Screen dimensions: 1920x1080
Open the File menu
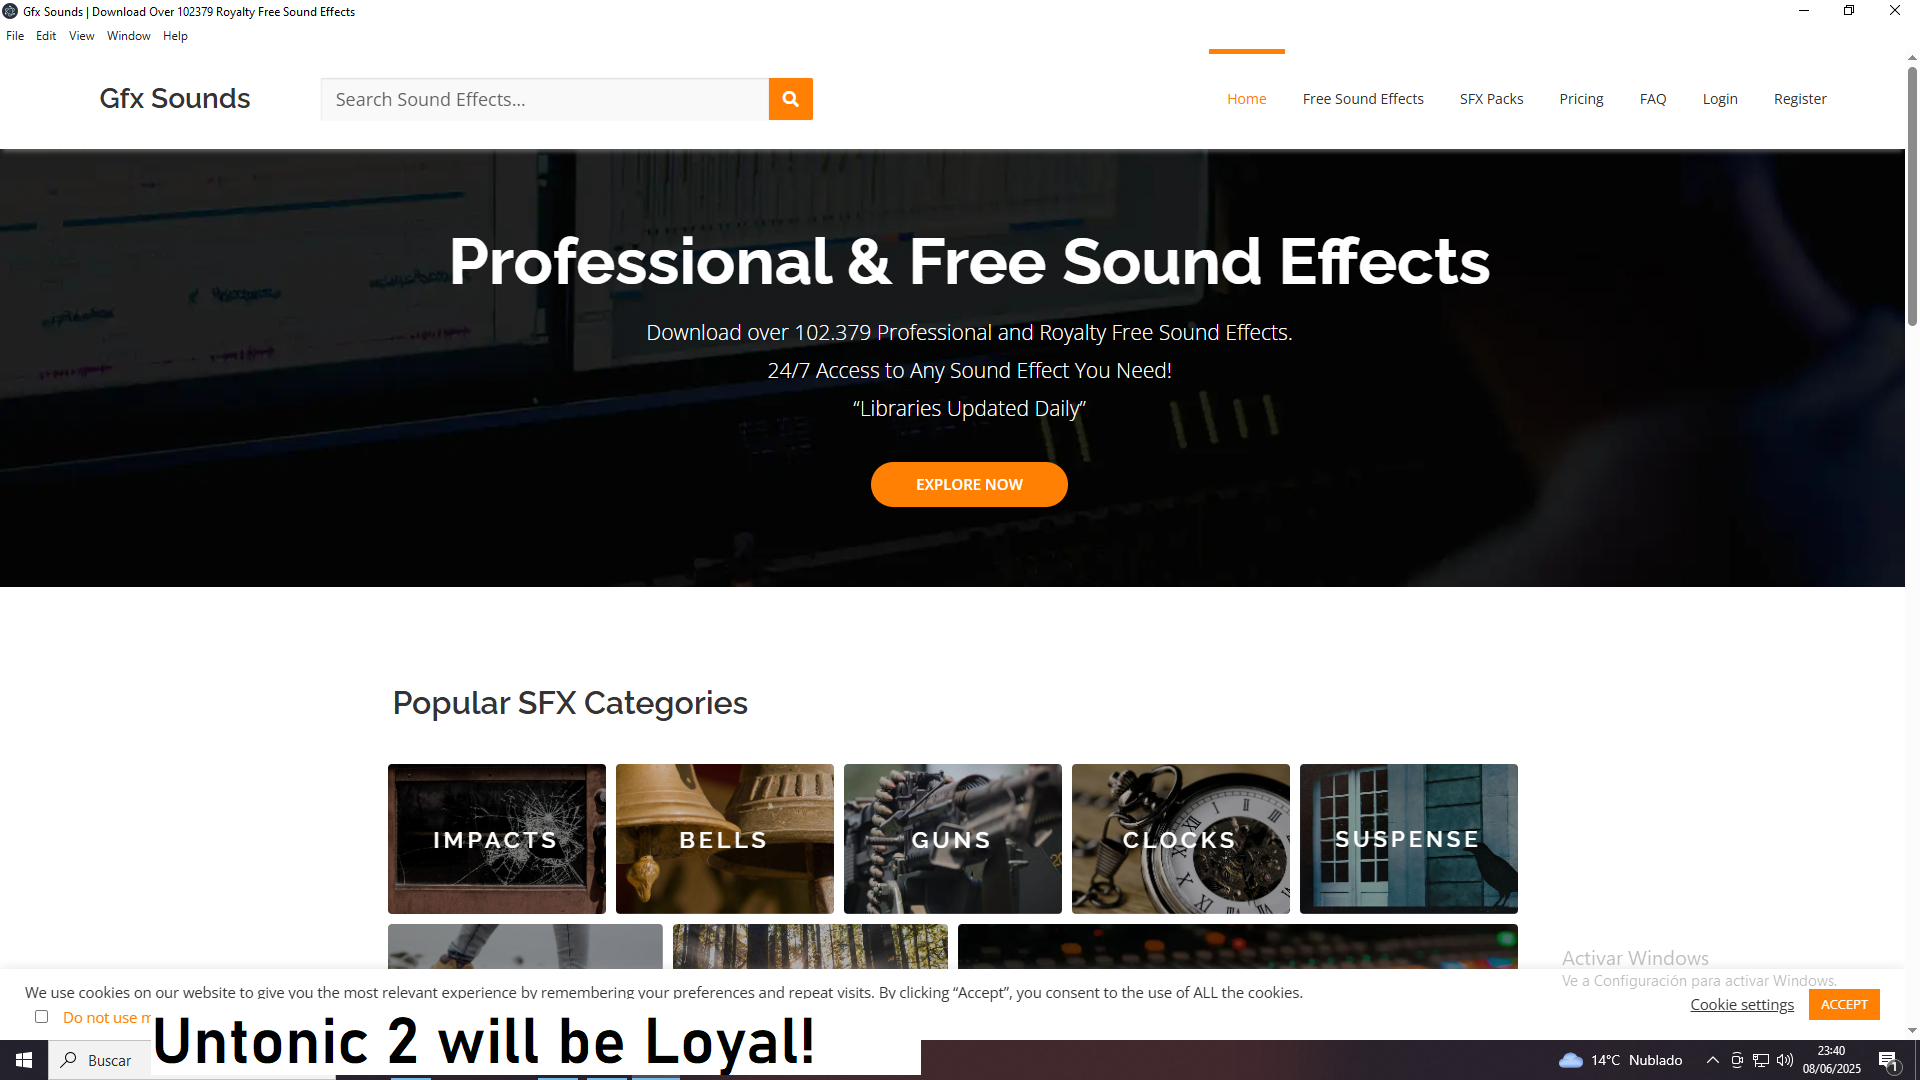pyautogui.click(x=15, y=36)
